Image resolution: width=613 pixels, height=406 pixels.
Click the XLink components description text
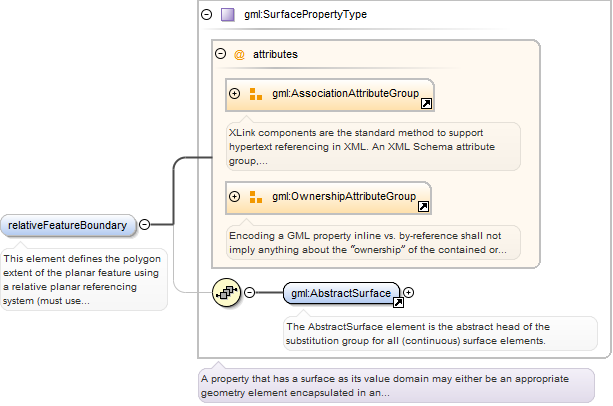click(372, 146)
